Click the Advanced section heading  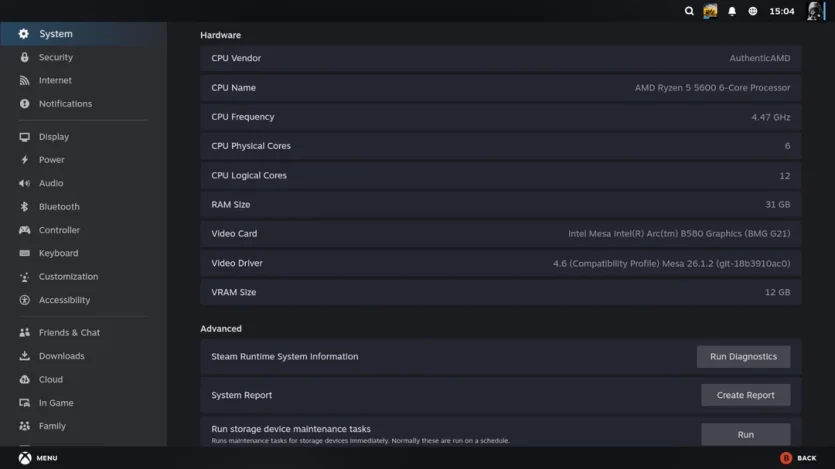click(221, 328)
